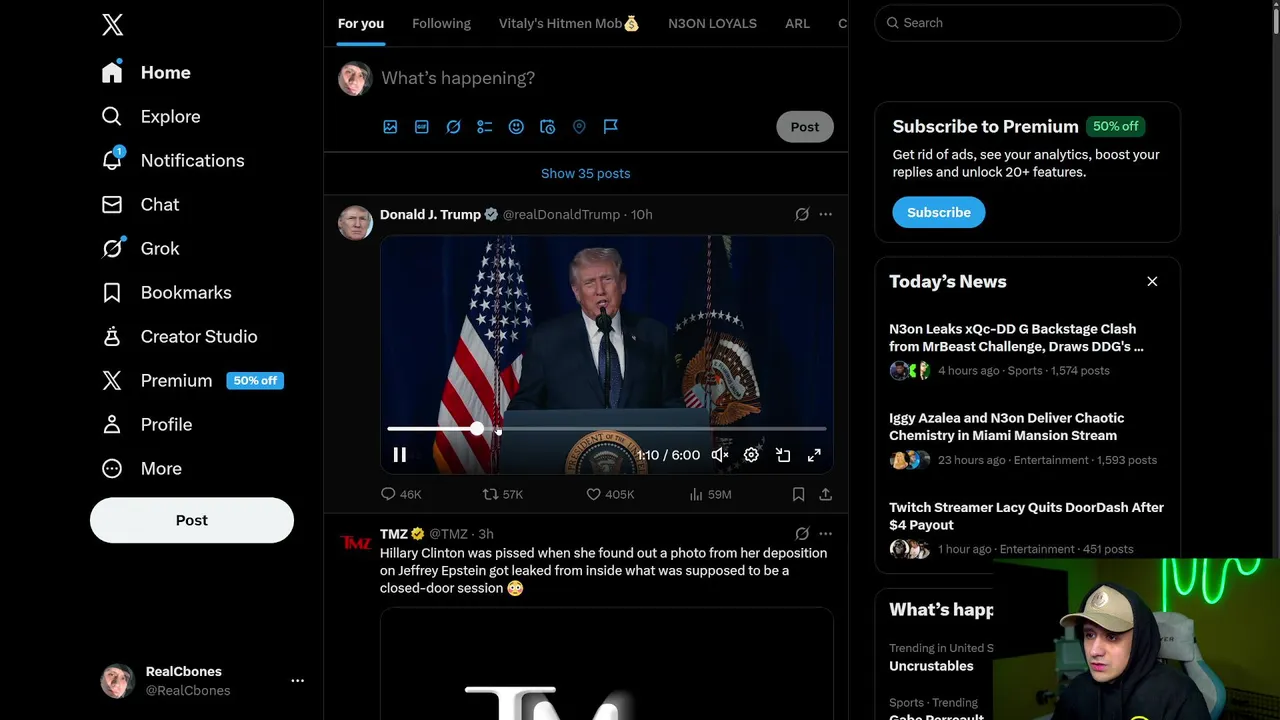Open TMZ logo avatar

(x=355, y=542)
